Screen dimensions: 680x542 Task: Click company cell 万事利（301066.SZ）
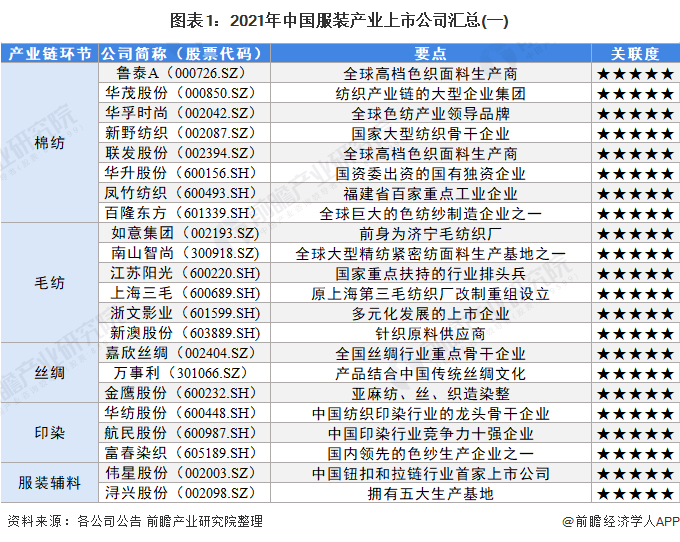pyautogui.click(x=184, y=373)
